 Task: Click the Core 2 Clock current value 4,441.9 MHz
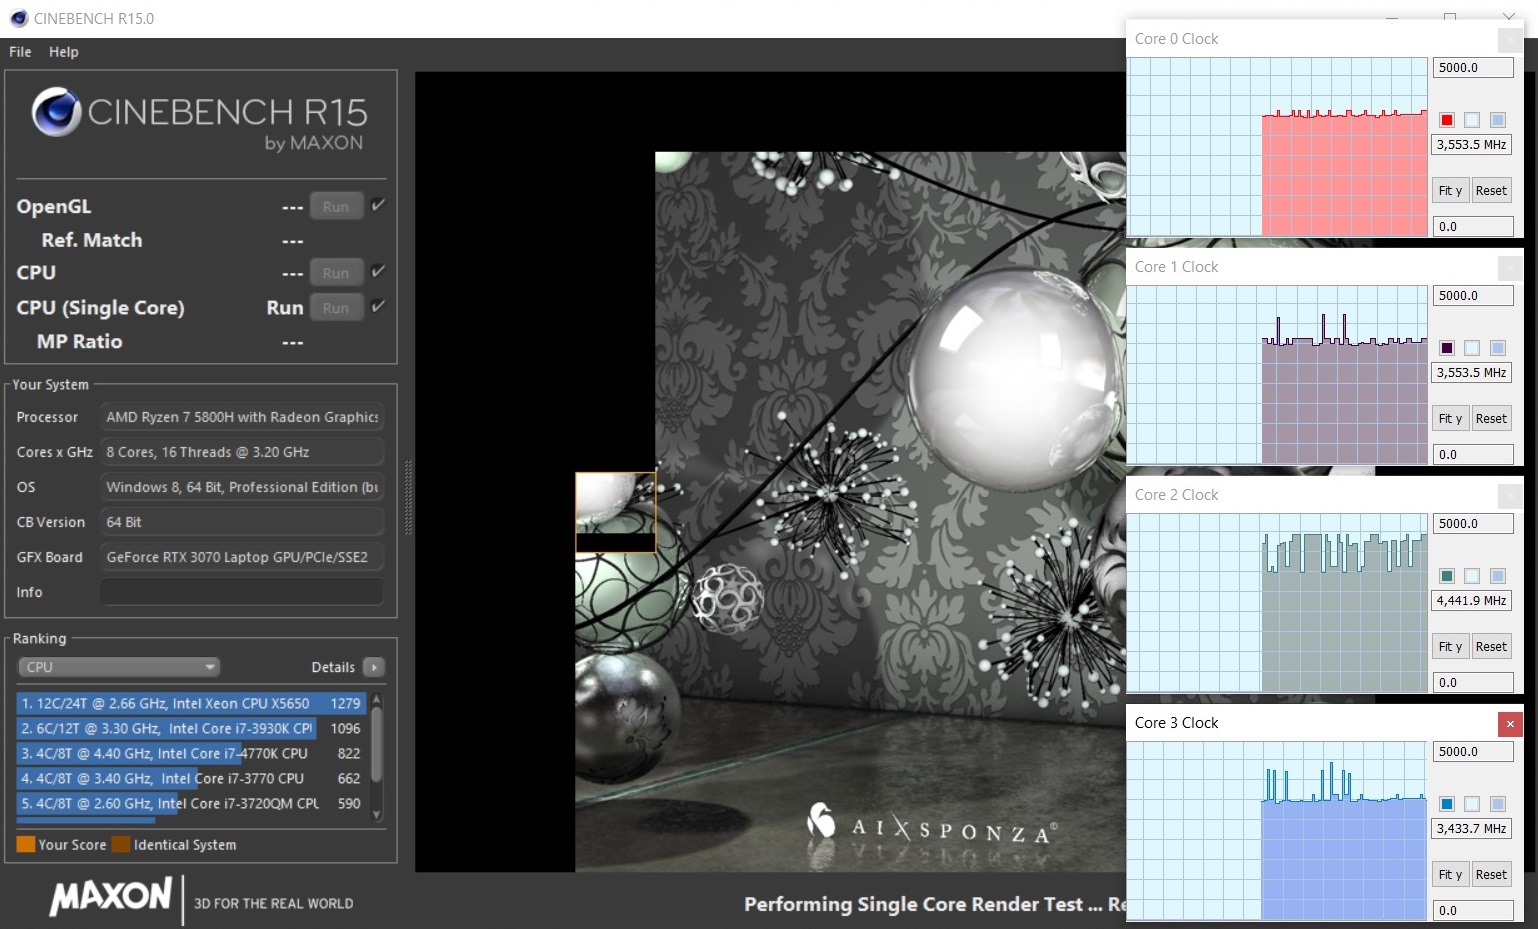coord(1473,601)
